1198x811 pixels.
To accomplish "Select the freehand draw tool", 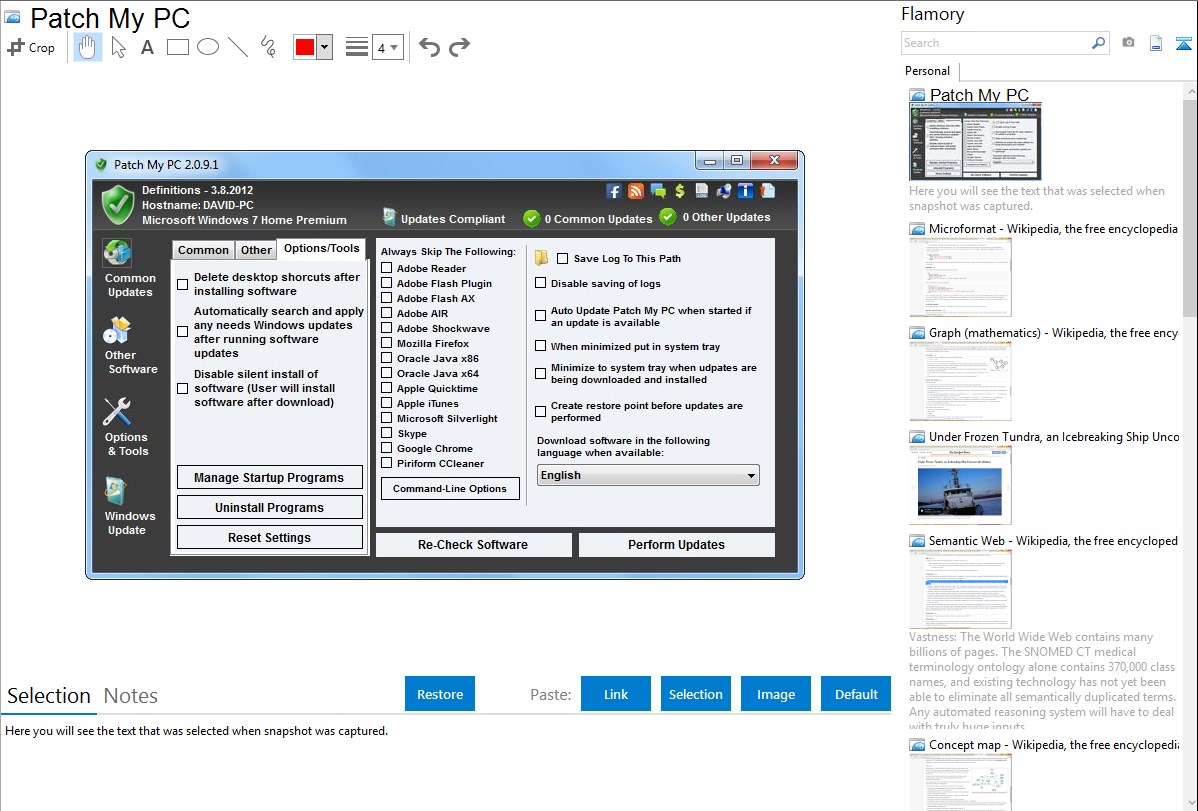I will [x=268, y=47].
